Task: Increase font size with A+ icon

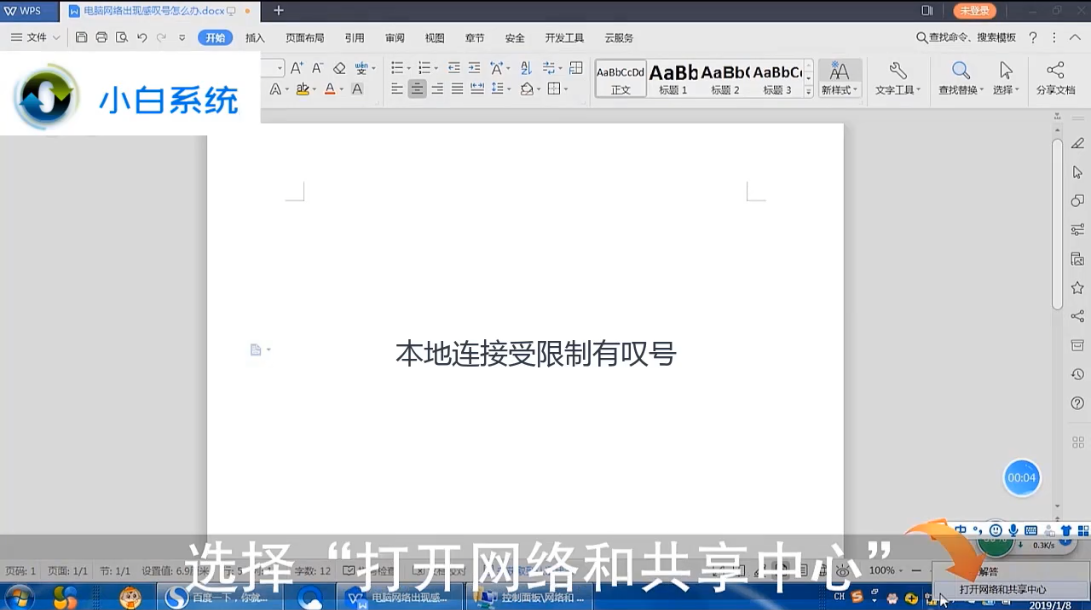Action: (296, 68)
